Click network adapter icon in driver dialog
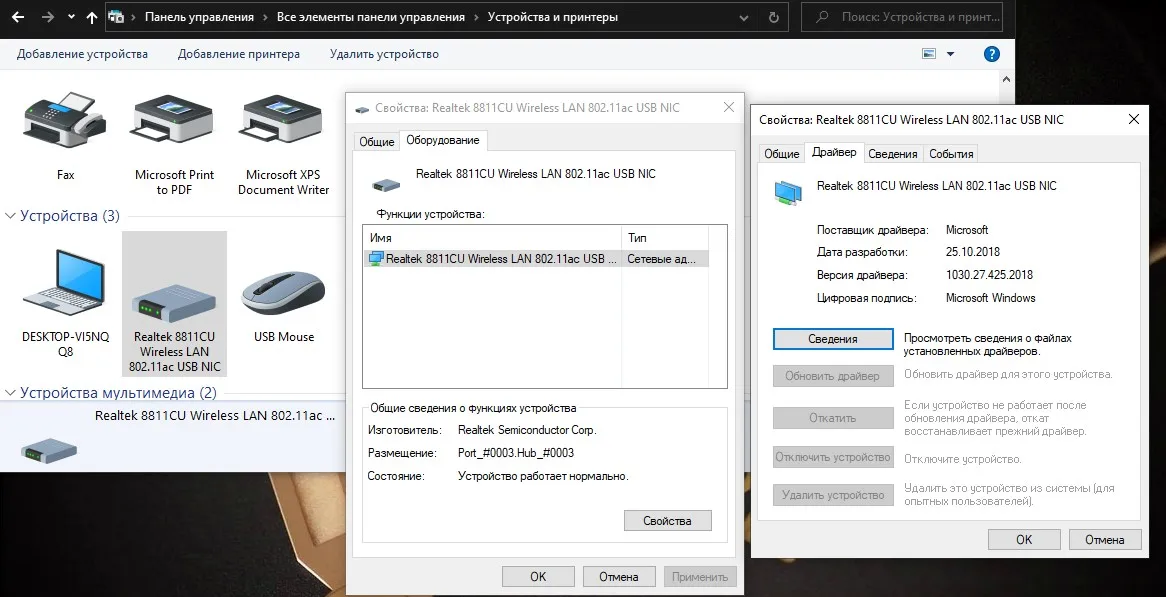Viewport: 1166px width, 597px height. (x=788, y=193)
